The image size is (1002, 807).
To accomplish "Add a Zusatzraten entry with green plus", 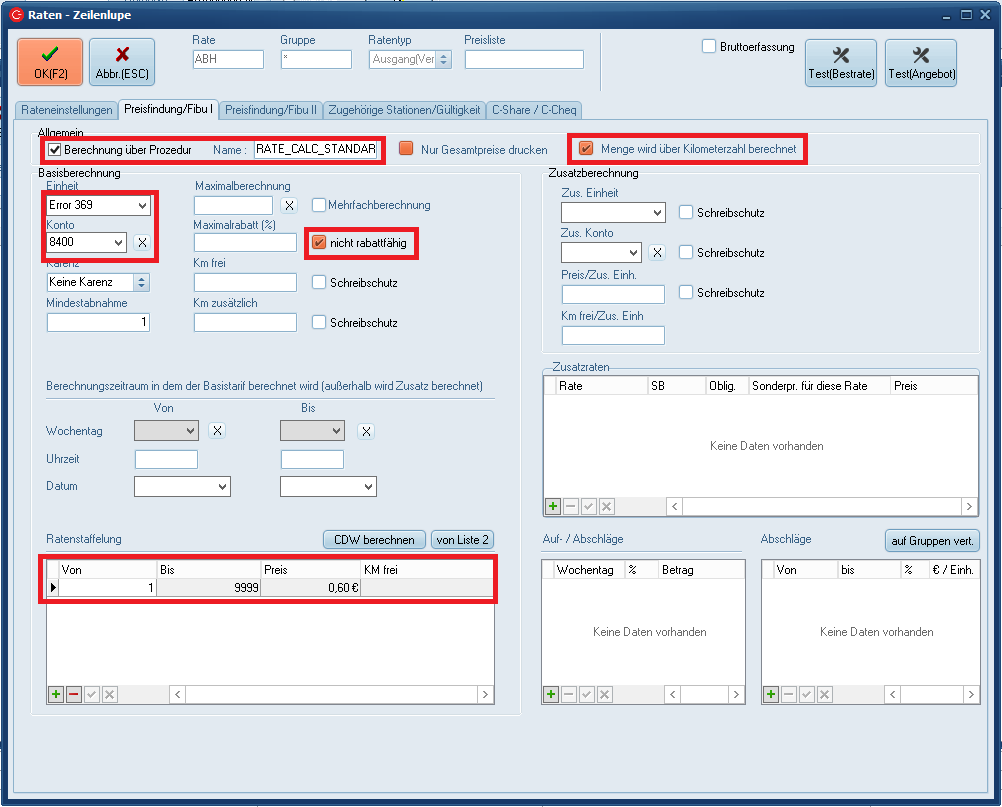I will point(552,507).
